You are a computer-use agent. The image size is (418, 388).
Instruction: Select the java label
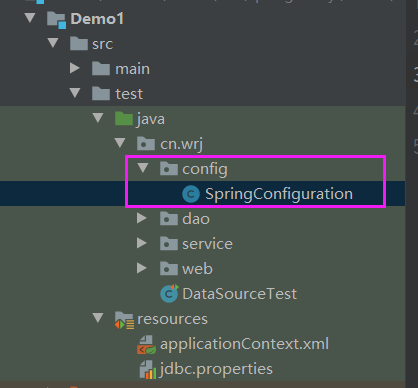click(151, 120)
